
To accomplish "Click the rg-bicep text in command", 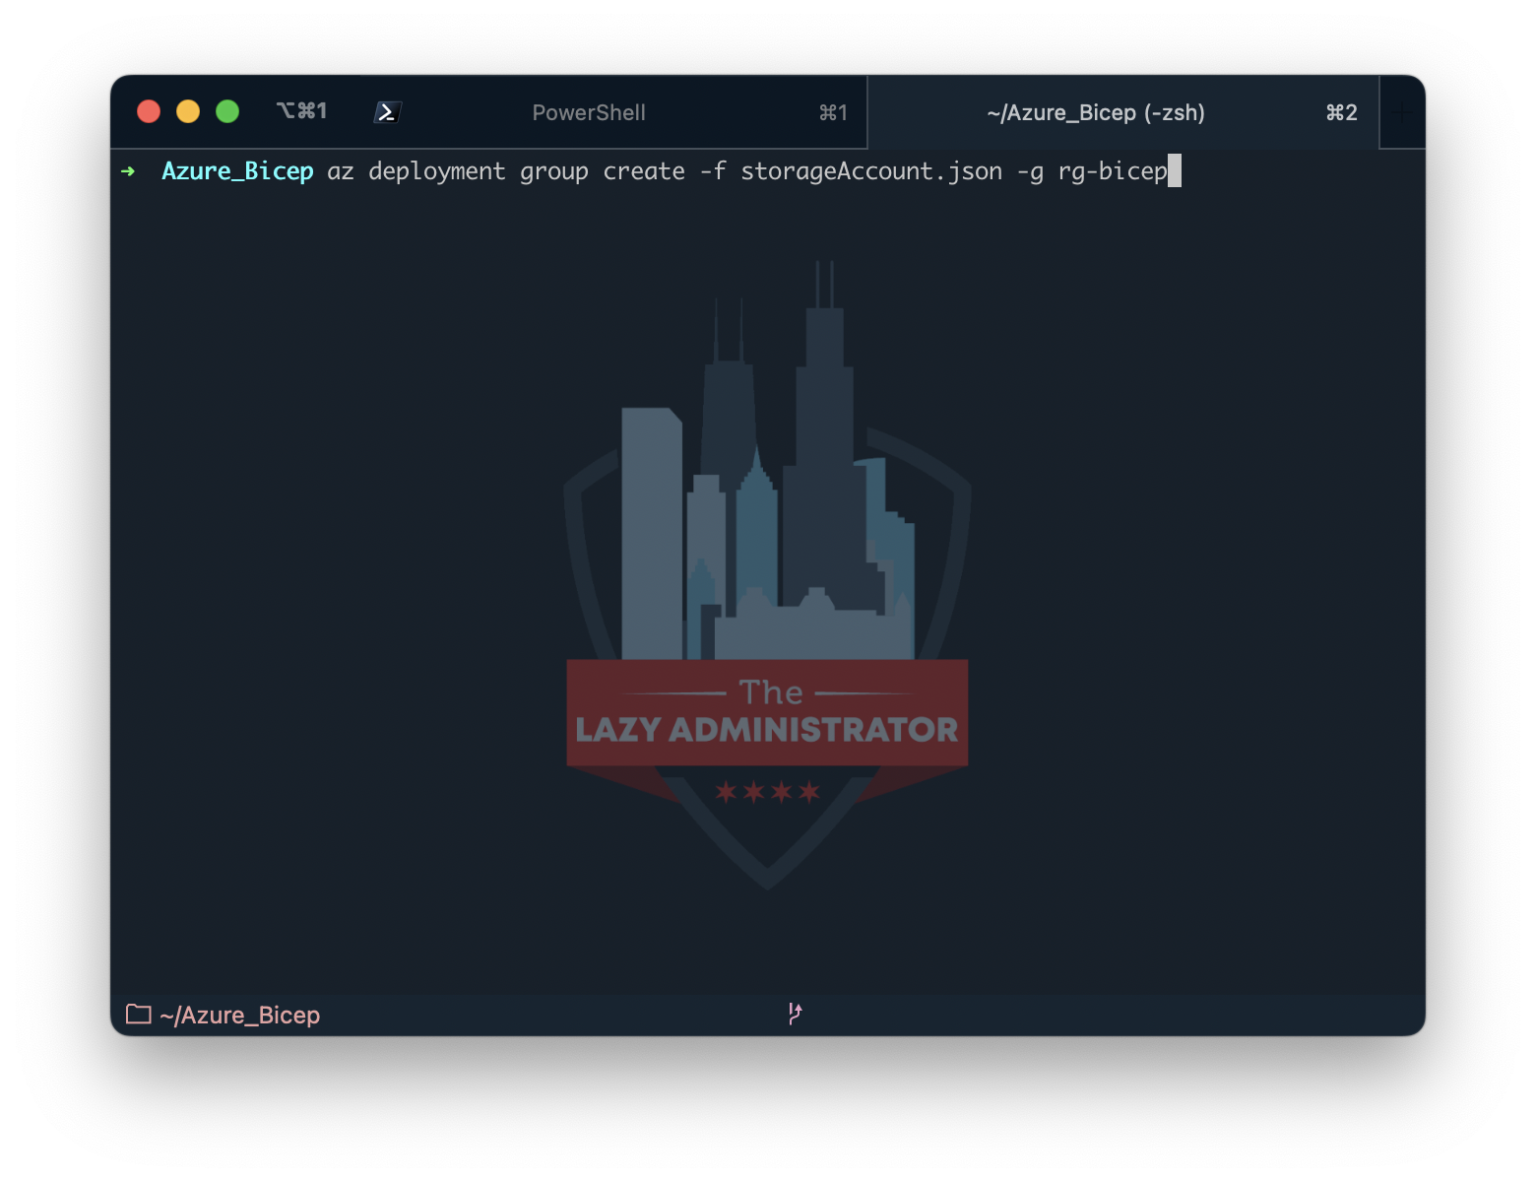I will tap(1113, 171).
